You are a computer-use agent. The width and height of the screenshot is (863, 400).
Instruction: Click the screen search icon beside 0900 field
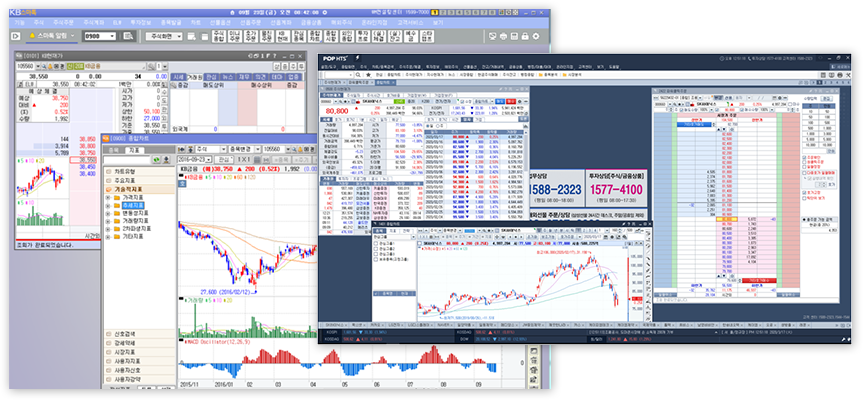coord(128,35)
